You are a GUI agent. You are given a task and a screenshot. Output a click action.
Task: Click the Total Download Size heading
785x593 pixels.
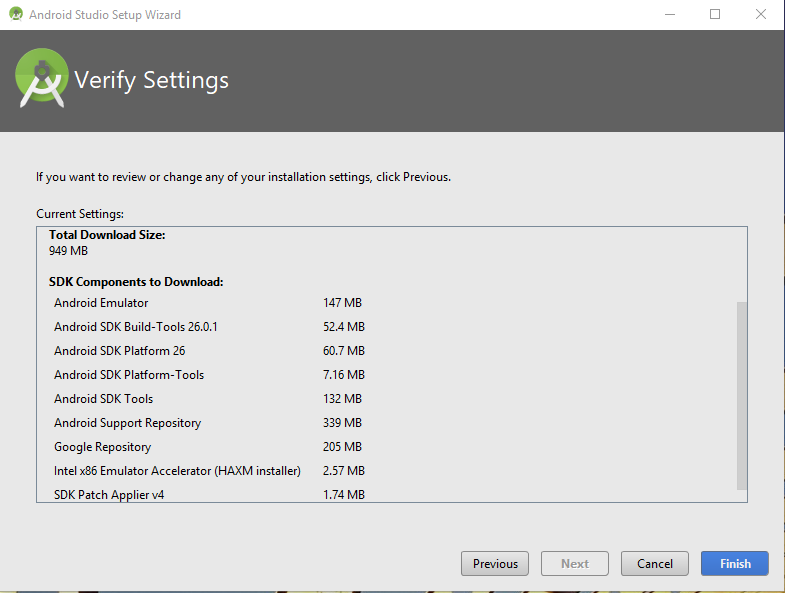[x=107, y=235]
